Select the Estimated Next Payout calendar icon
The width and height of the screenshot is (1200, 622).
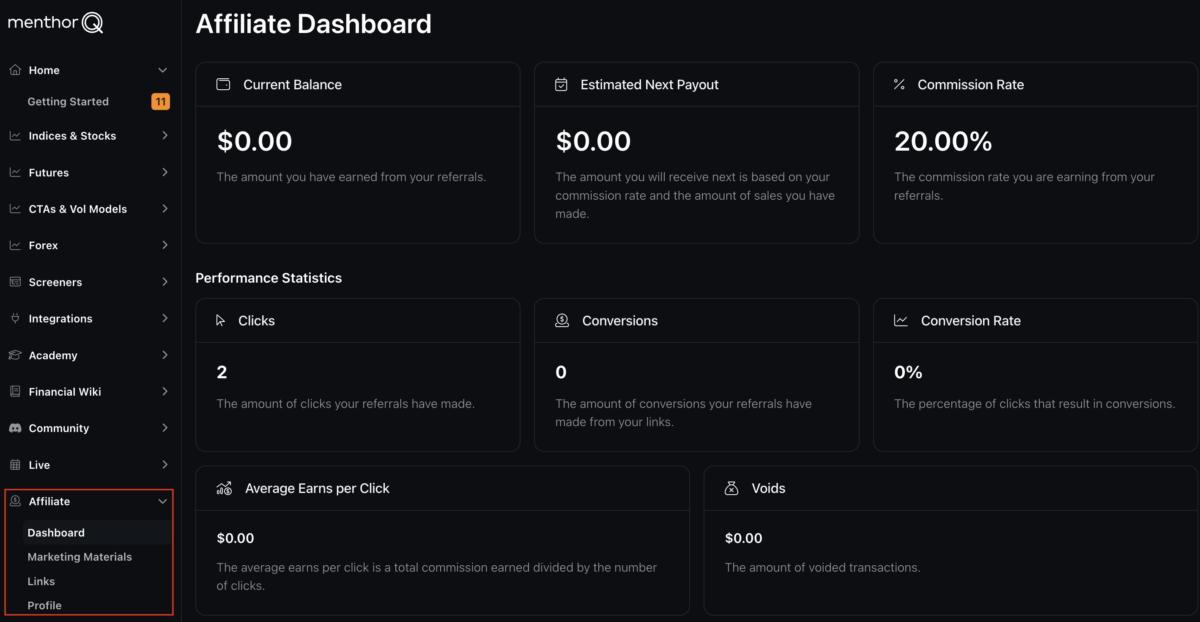(562, 85)
